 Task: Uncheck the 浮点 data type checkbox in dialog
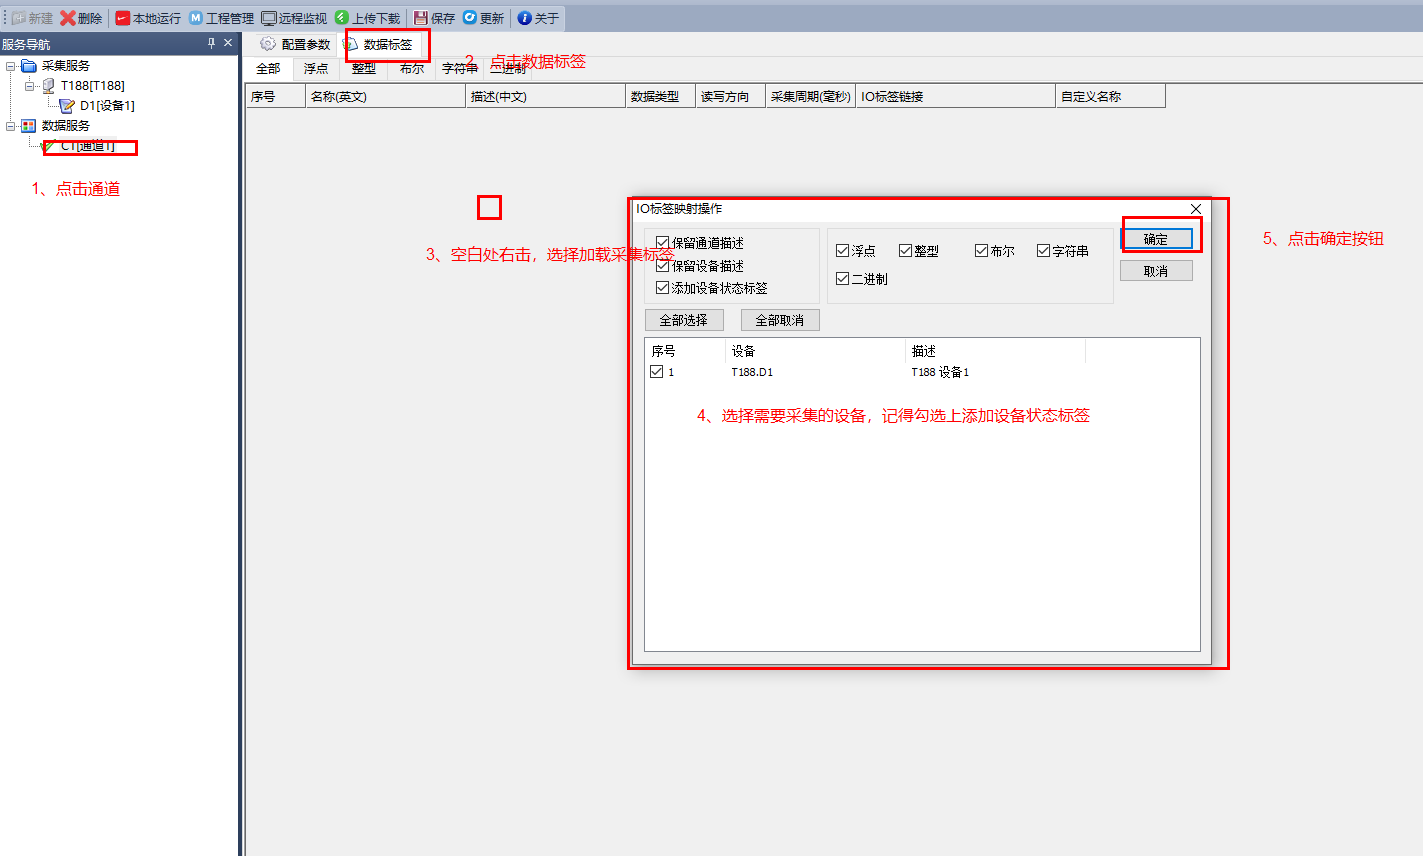842,251
